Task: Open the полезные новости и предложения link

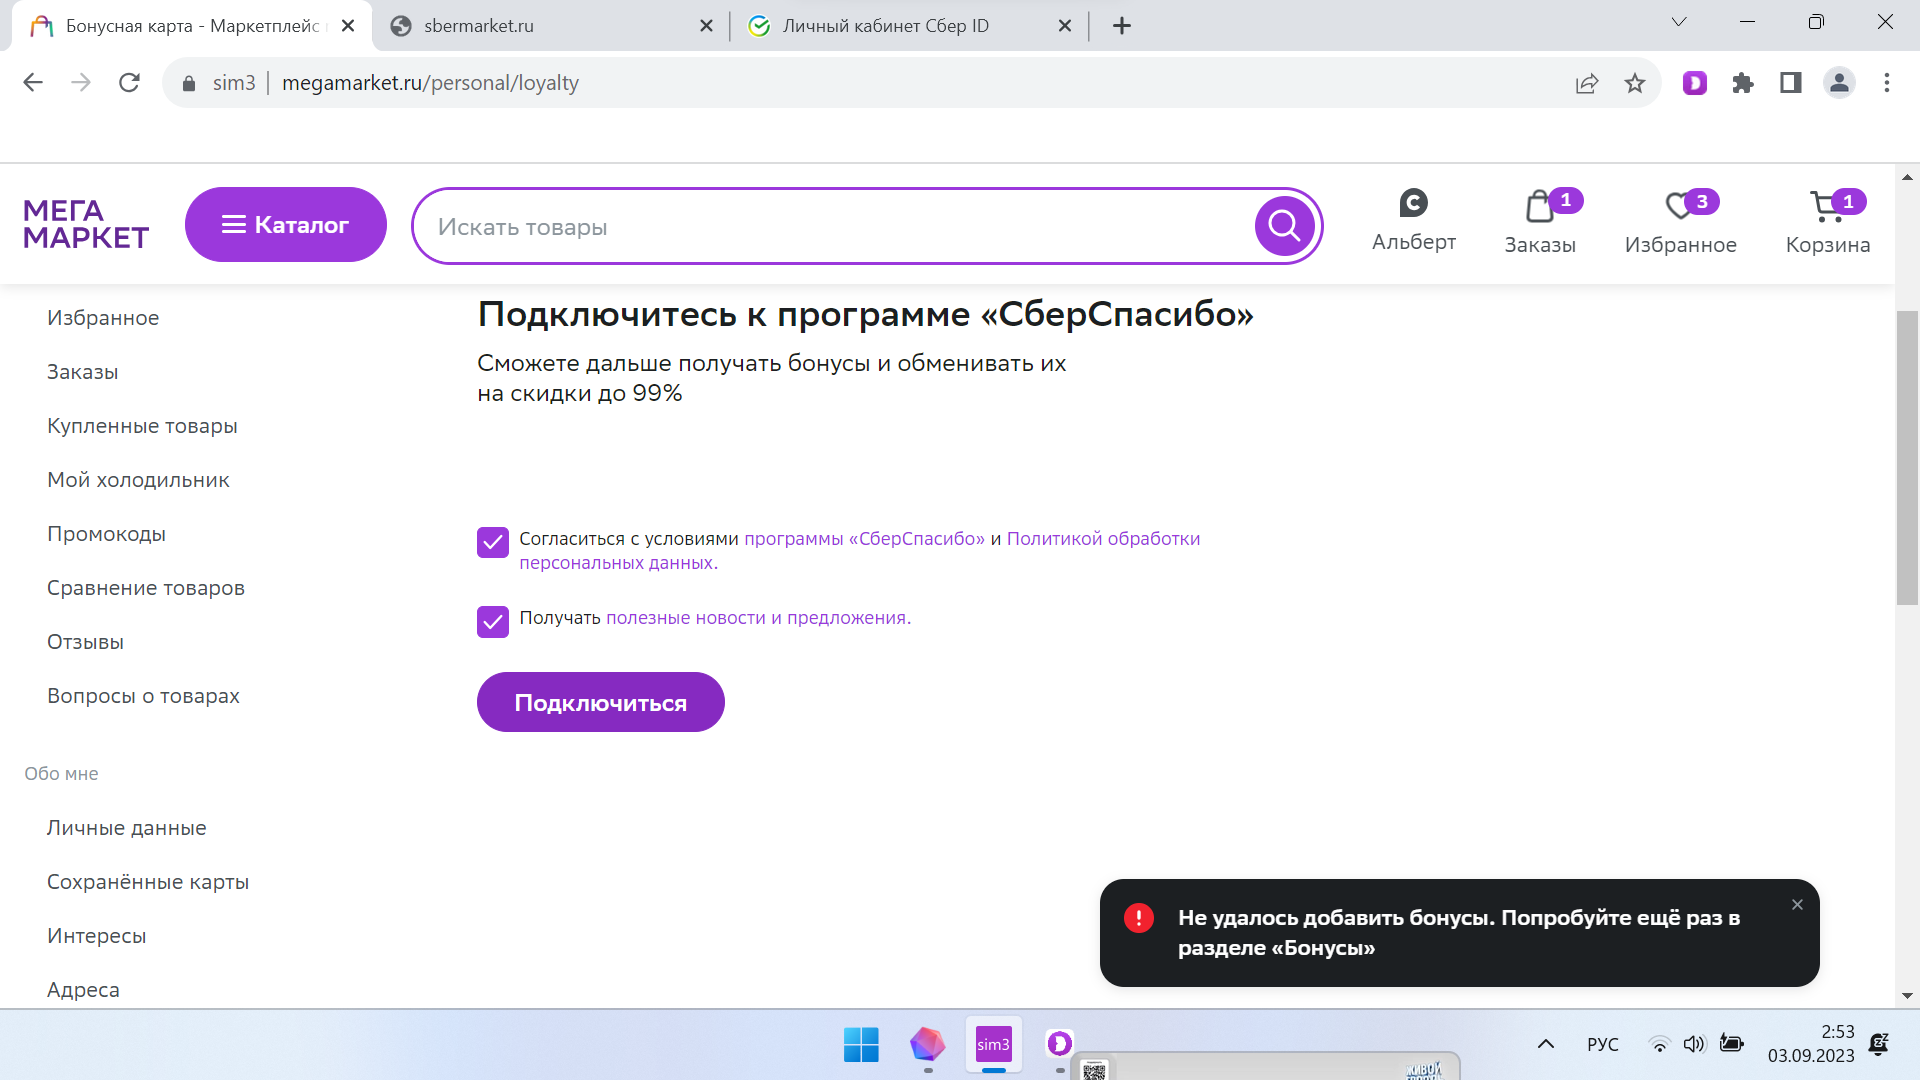Action: coord(758,618)
